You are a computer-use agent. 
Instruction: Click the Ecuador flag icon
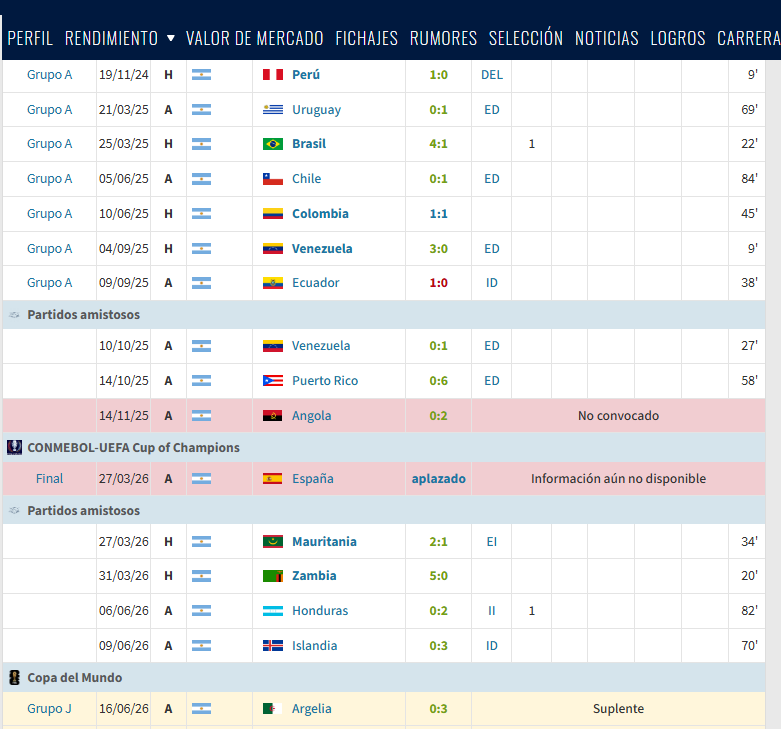tap(273, 283)
